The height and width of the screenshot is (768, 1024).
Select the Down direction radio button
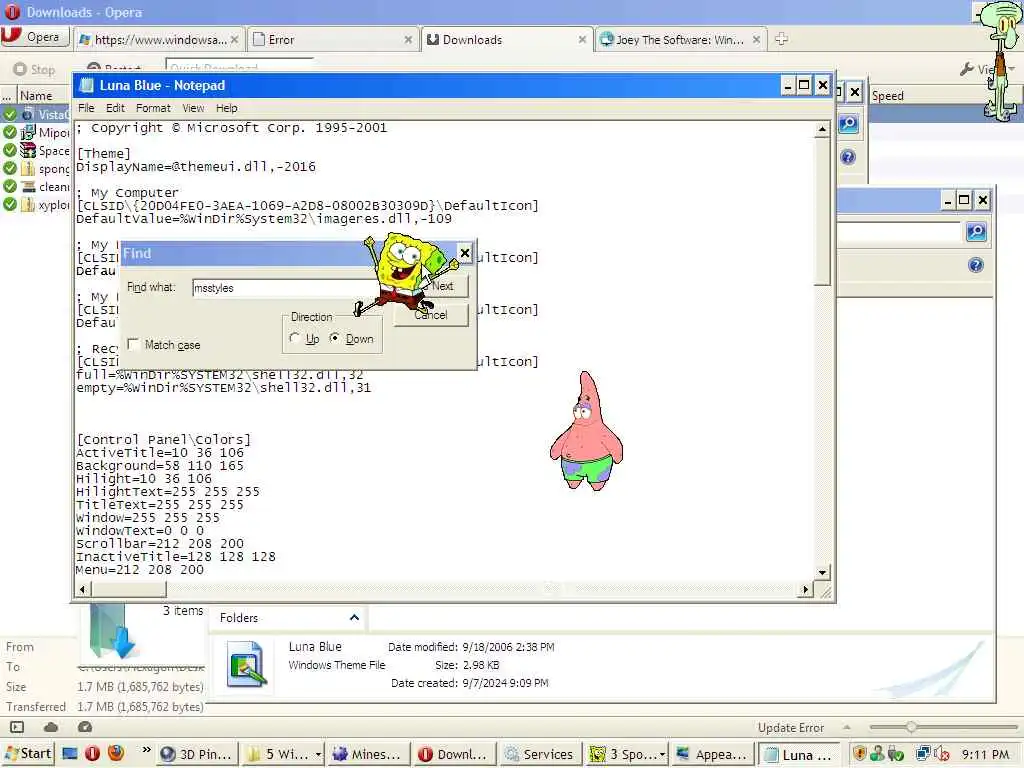coord(334,338)
